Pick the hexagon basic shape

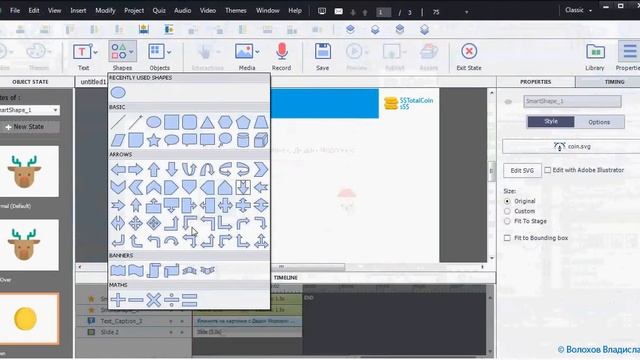pos(225,122)
